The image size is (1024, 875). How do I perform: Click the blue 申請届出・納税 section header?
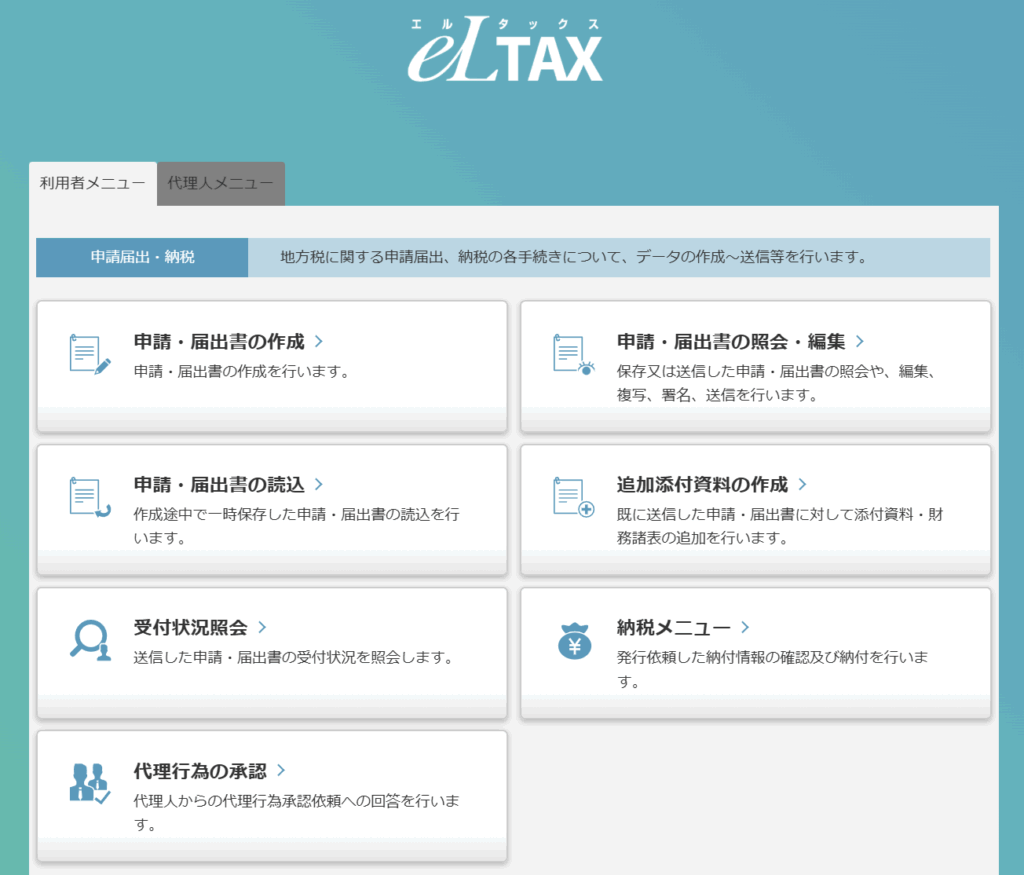pos(142,257)
